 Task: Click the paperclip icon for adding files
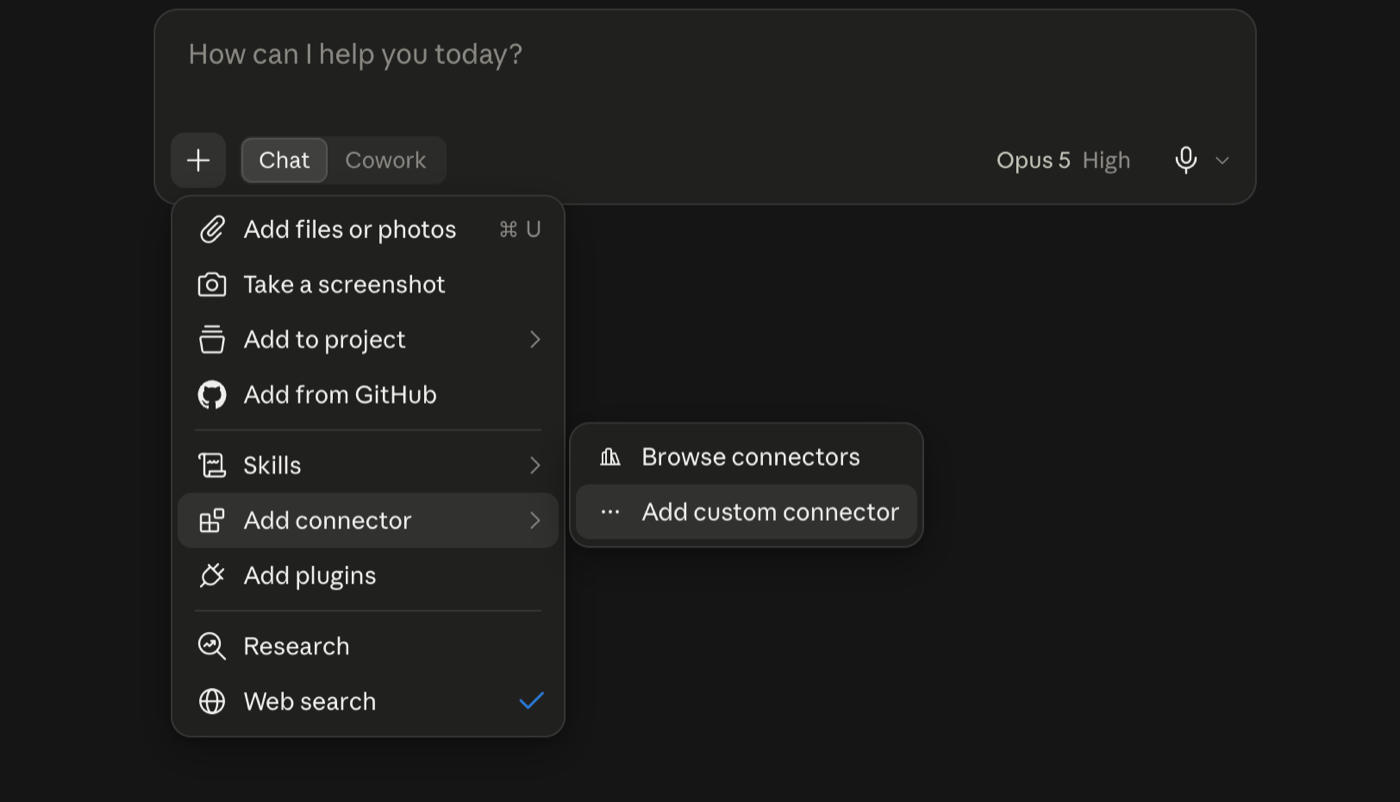[x=212, y=229]
